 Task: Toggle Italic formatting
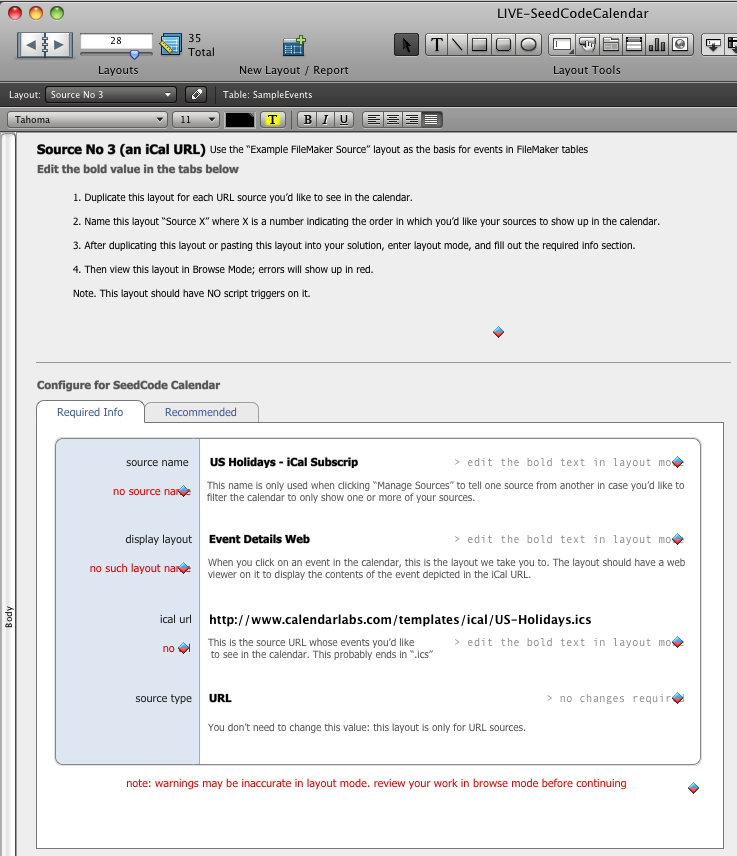(325, 120)
